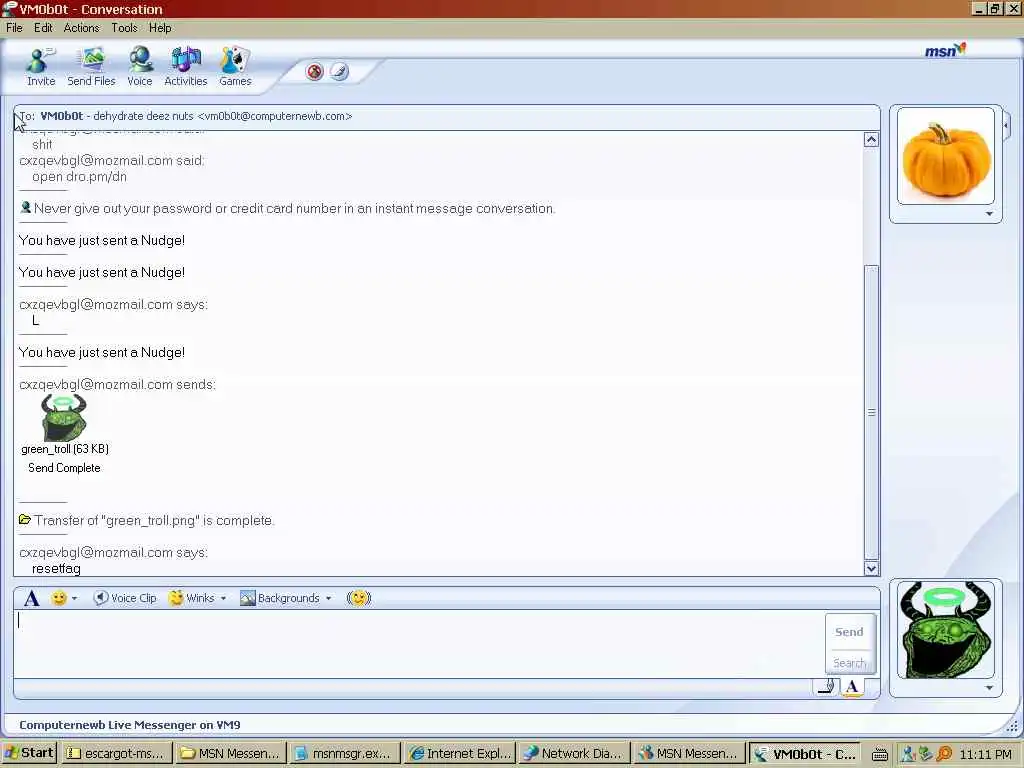Image resolution: width=1024 pixels, height=768 pixels.
Task: Click the orange tray icon
Action: [x=943, y=754]
